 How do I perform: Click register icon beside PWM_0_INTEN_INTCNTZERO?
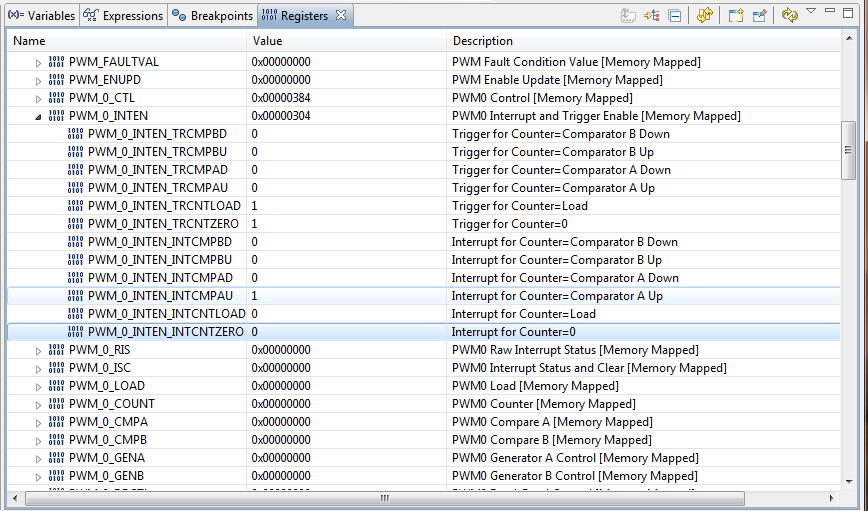[x=75, y=332]
